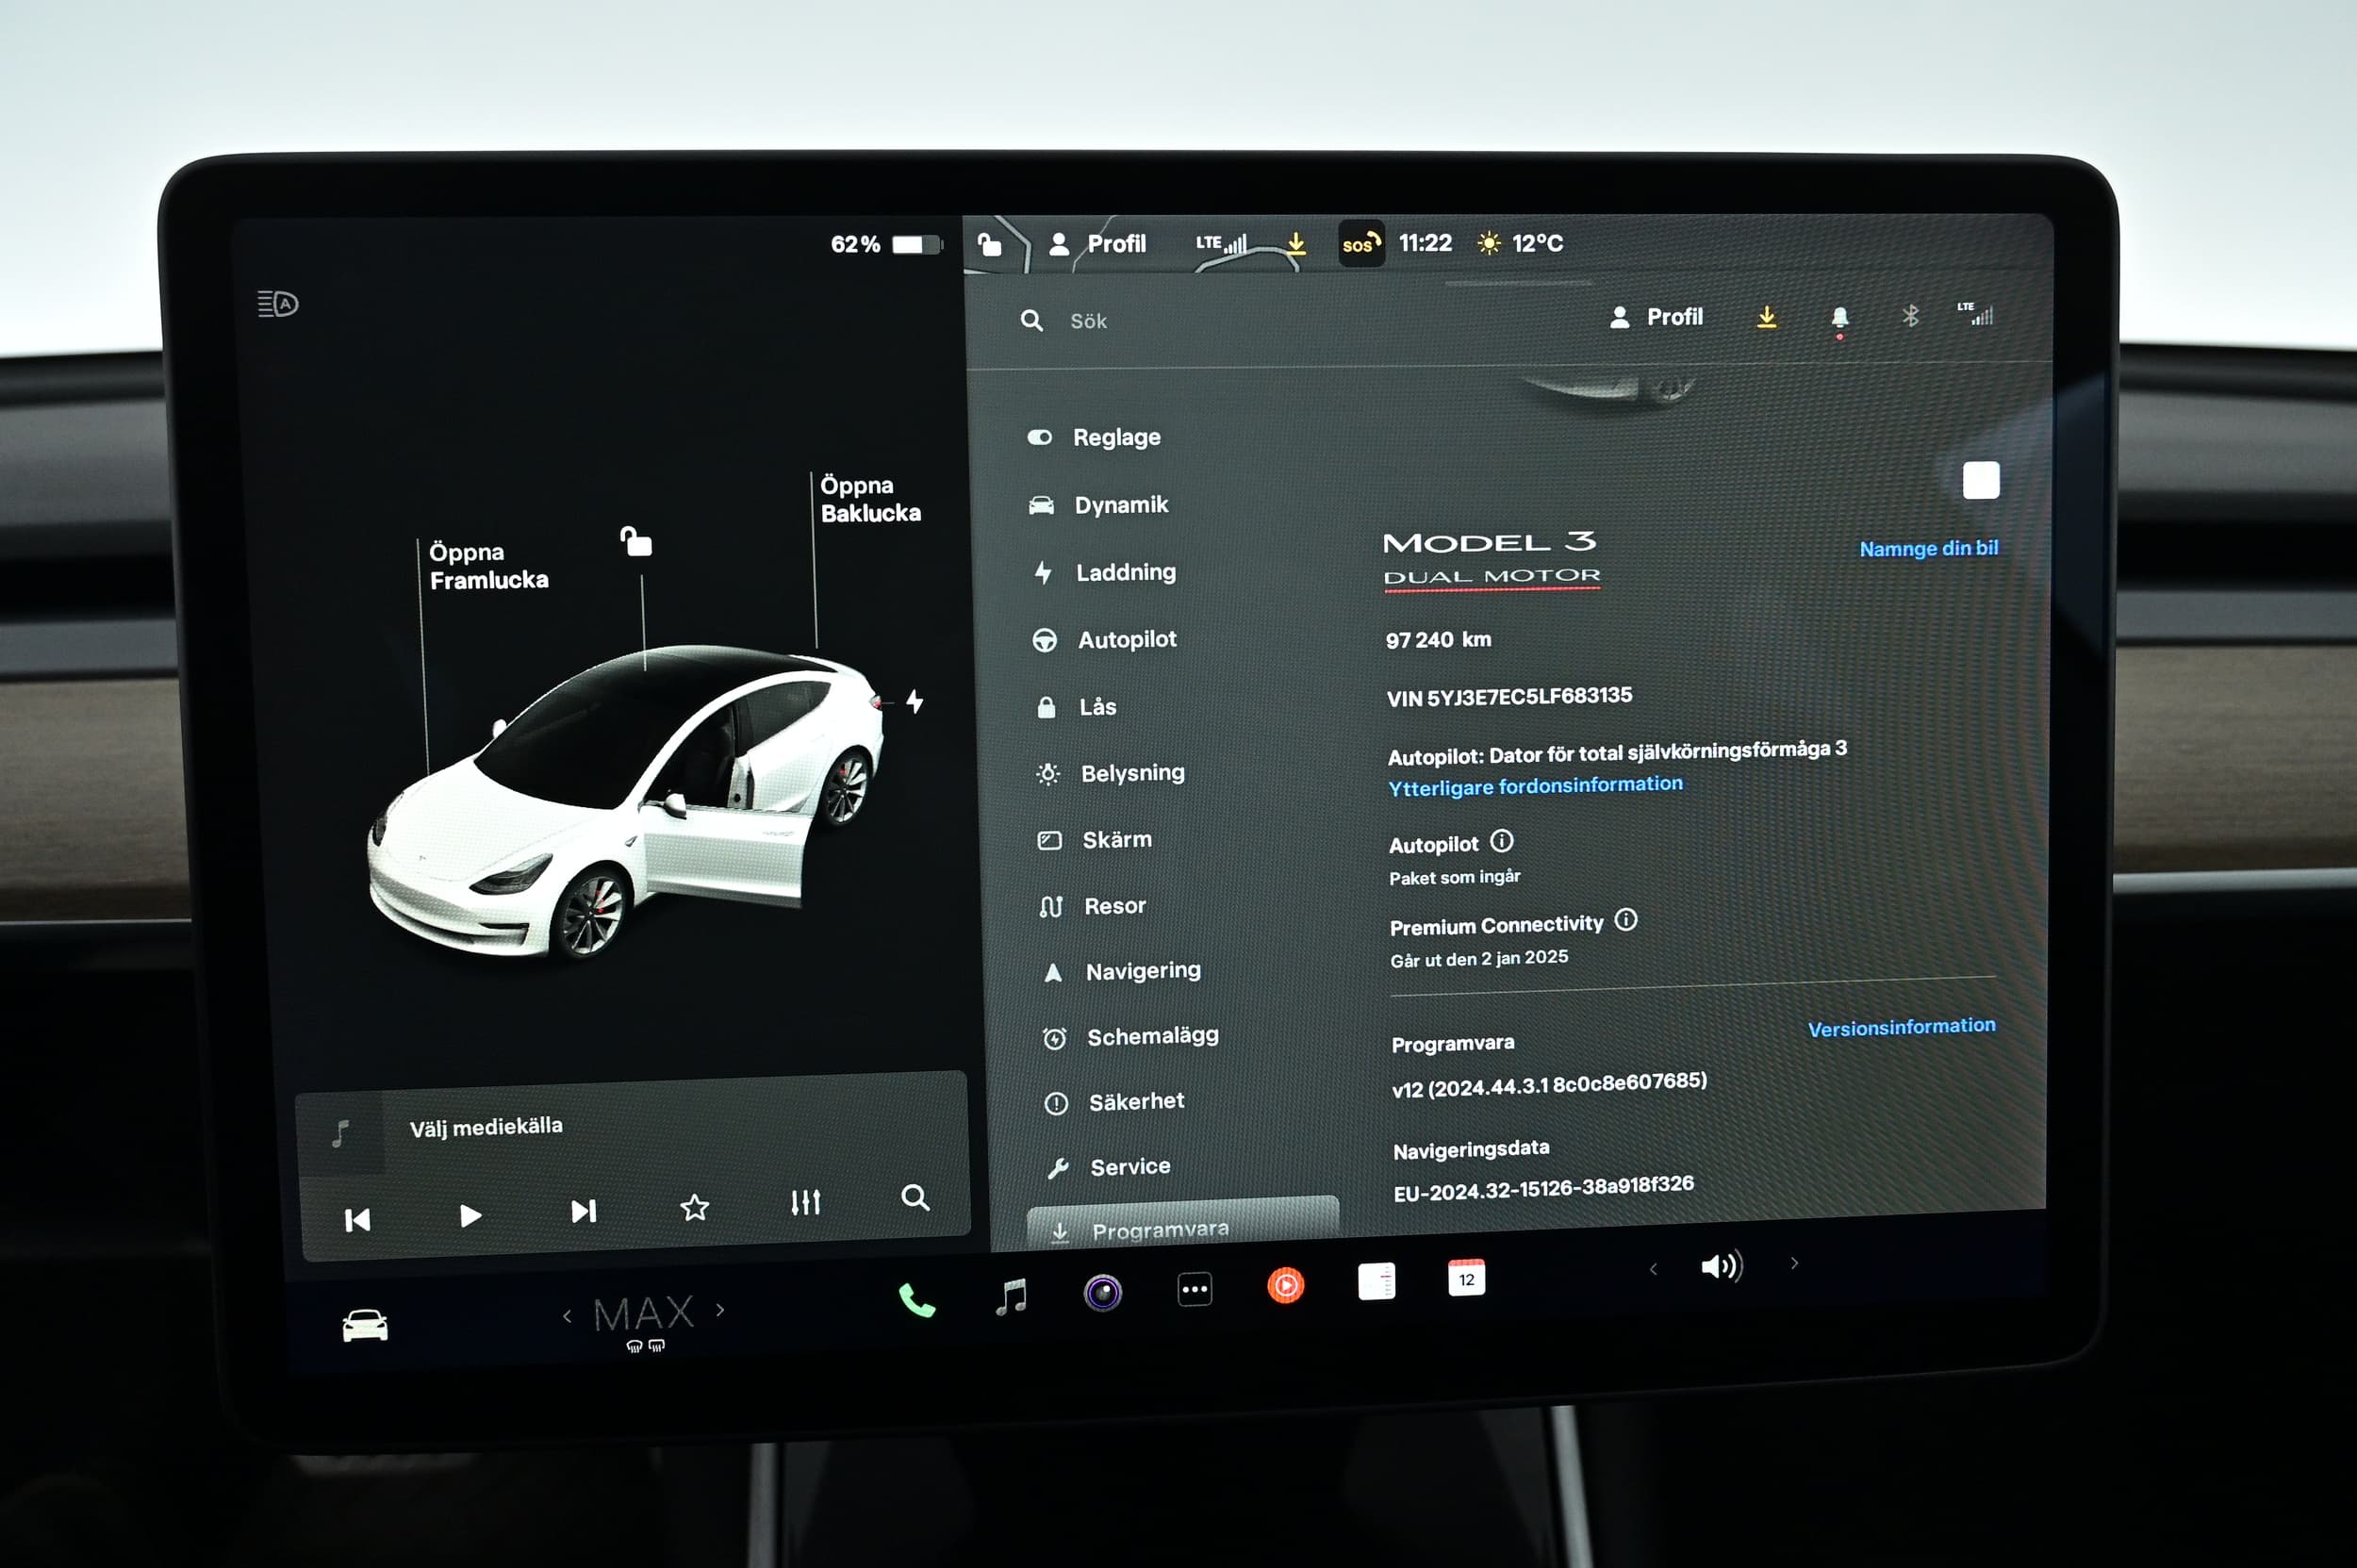Tap the charge port lightning bolt
The width and height of the screenshot is (2357, 1568).
pyautogui.click(x=914, y=701)
